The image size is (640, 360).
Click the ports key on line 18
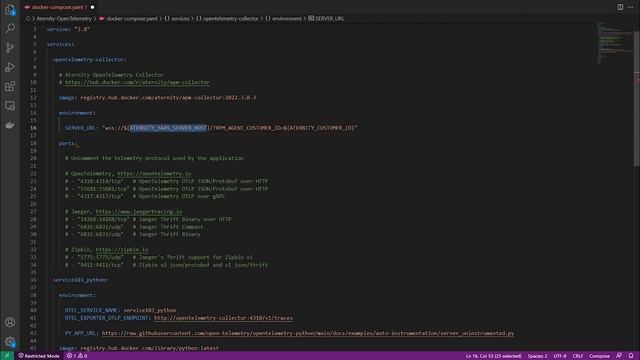click(x=67, y=144)
